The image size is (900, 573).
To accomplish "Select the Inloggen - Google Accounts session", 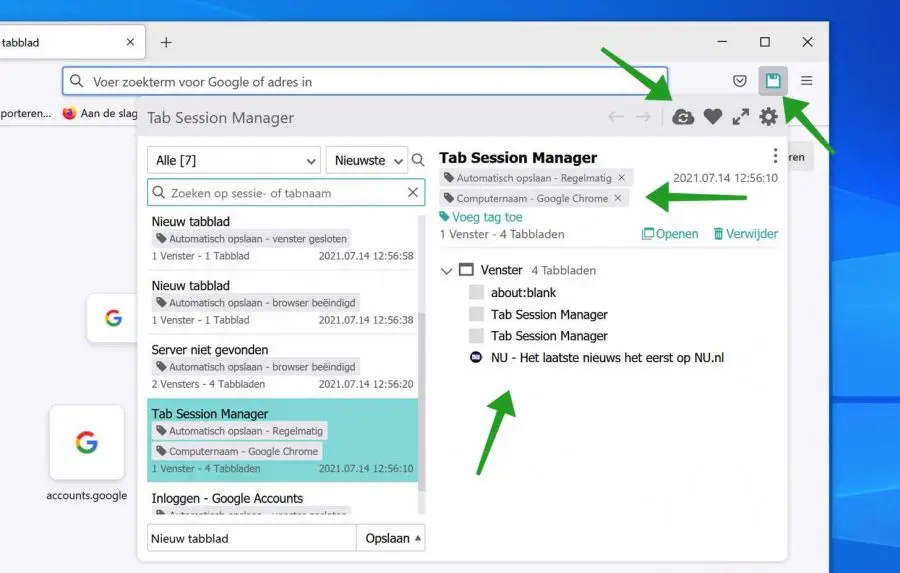I will click(x=282, y=502).
